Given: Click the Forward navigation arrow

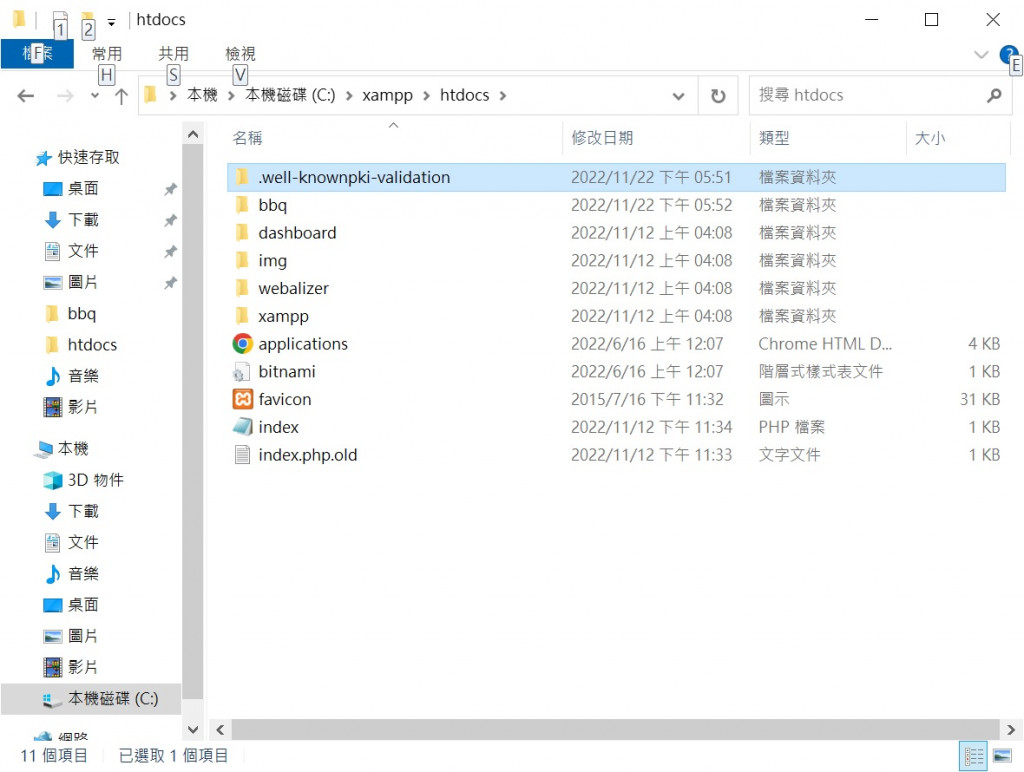Looking at the screenshot, I should click(65, 96).
